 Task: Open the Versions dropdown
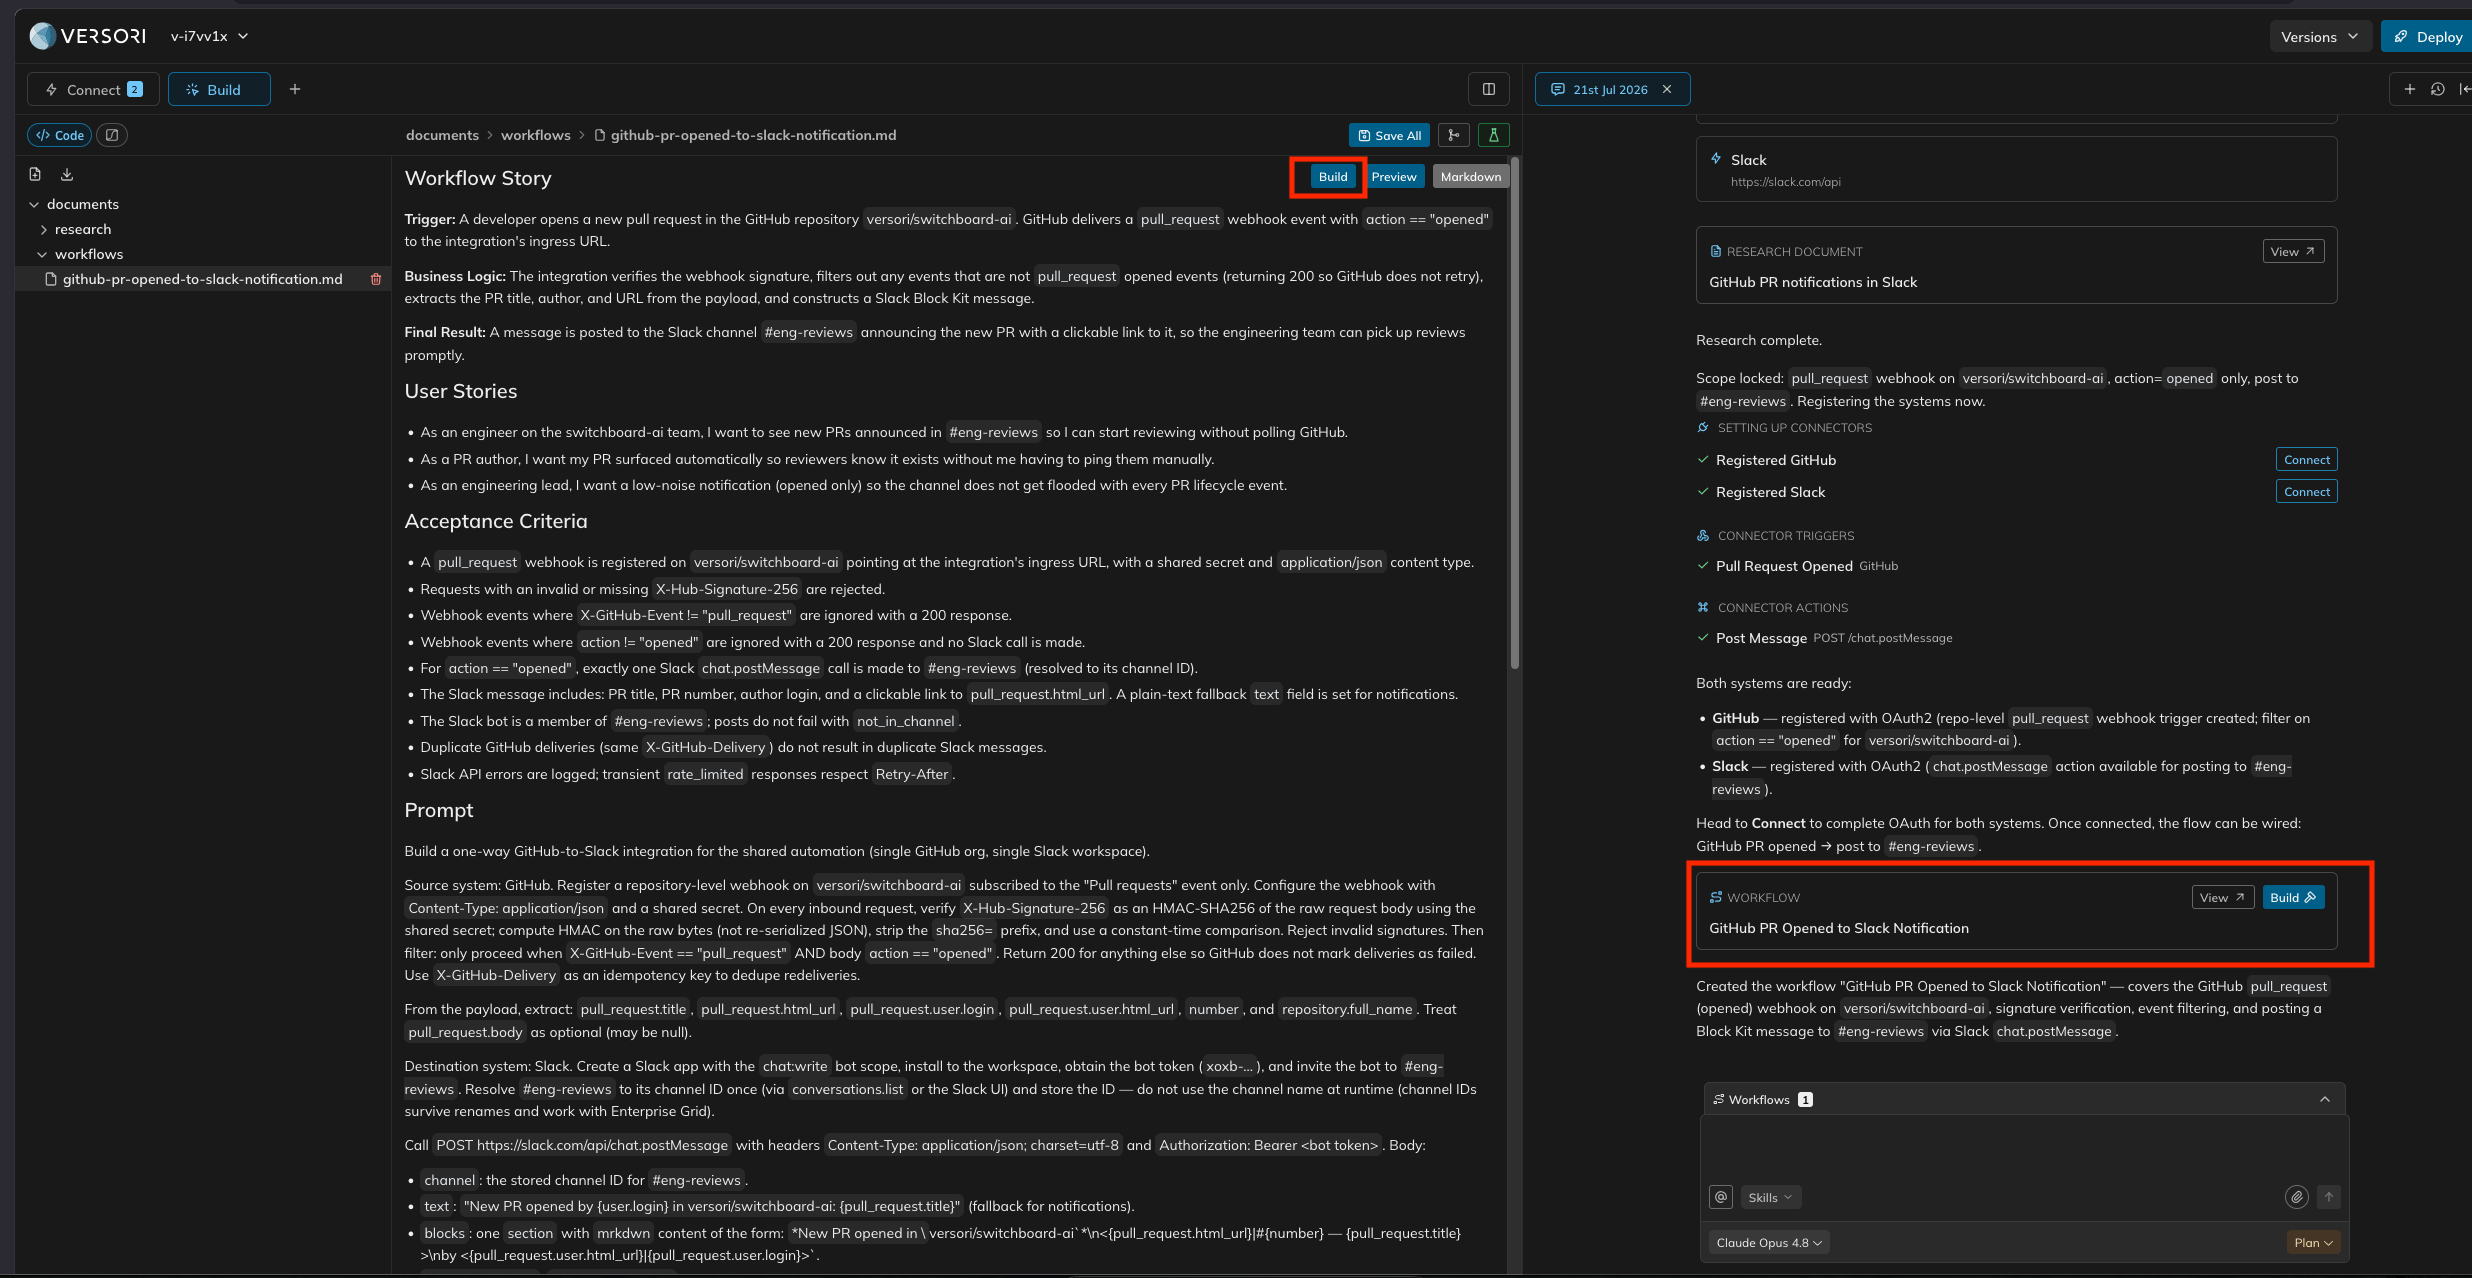pyautogui.click(x=2319, y=36)
